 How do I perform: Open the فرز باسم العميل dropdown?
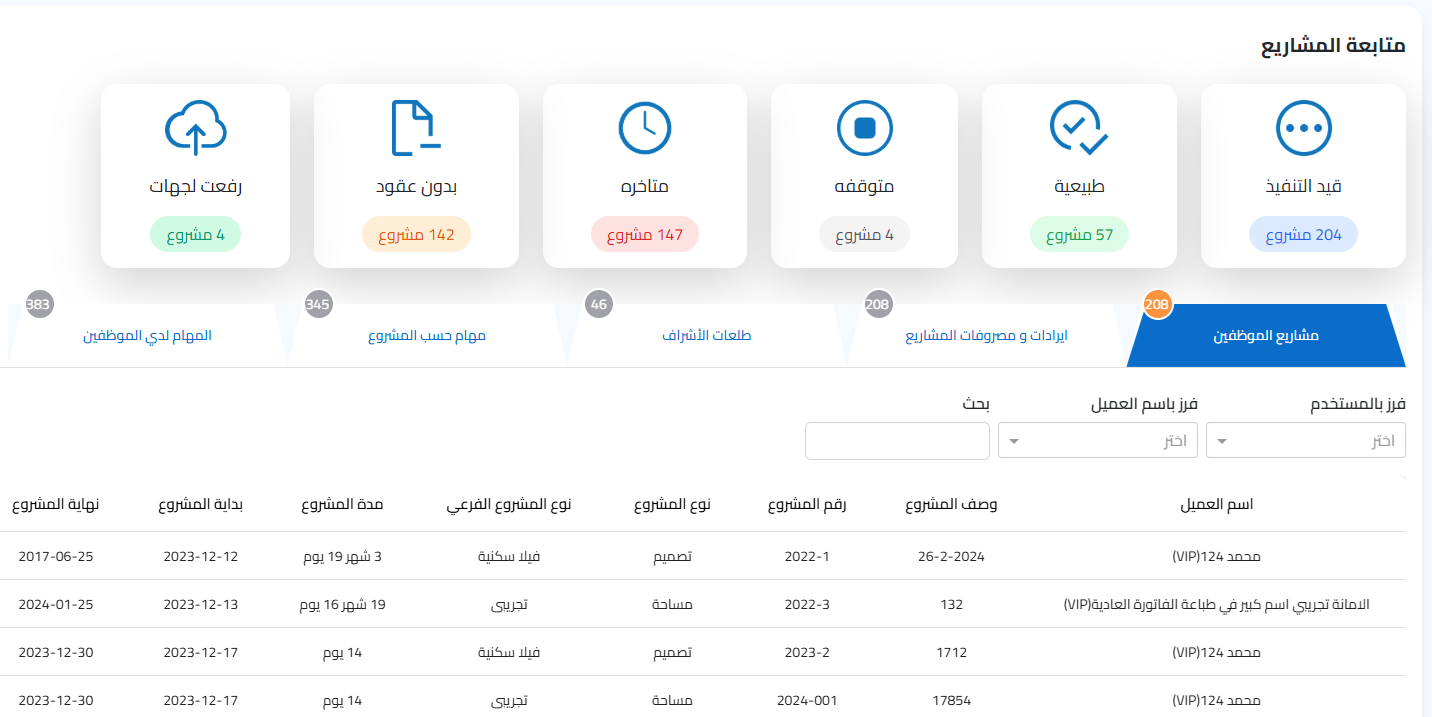point(1098,441)
